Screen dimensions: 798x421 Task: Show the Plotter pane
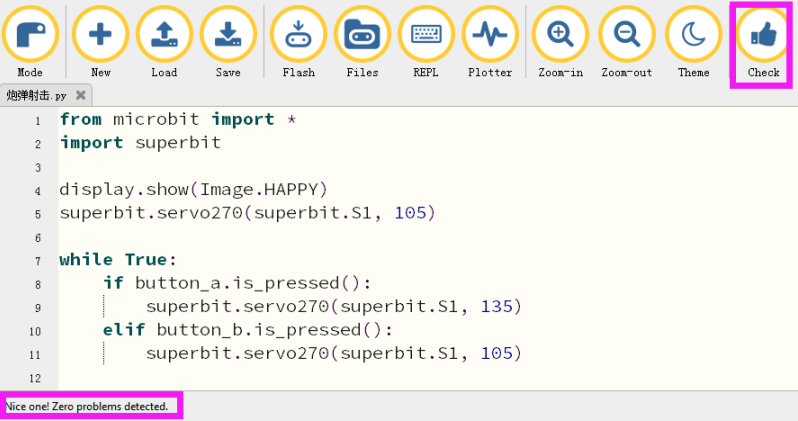point(490,35)
